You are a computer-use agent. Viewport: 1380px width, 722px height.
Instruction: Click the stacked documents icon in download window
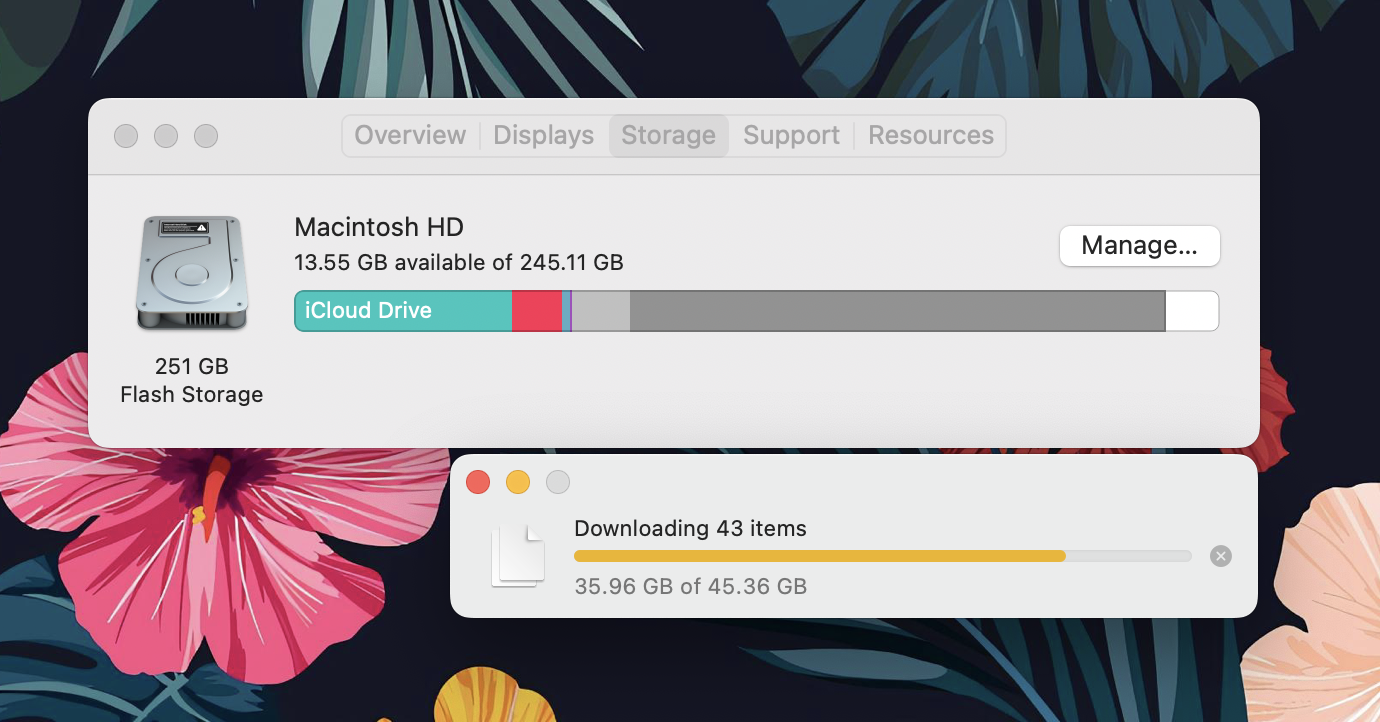pos(518,556)
